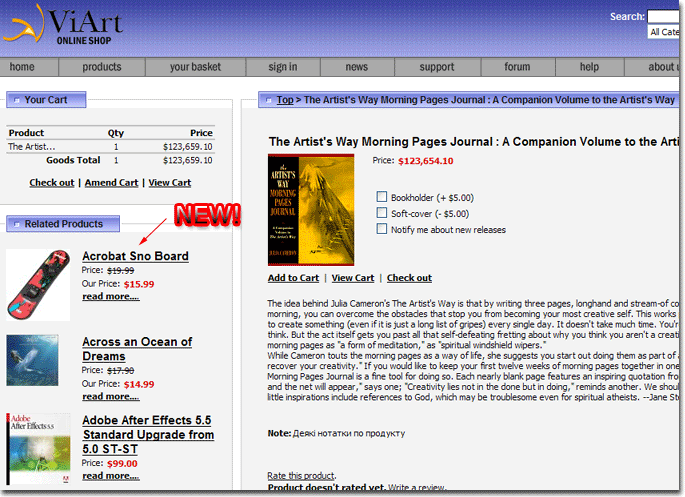Open the news menu item
The height and width of the screenshot is (497, 685).
coord(357,67)
